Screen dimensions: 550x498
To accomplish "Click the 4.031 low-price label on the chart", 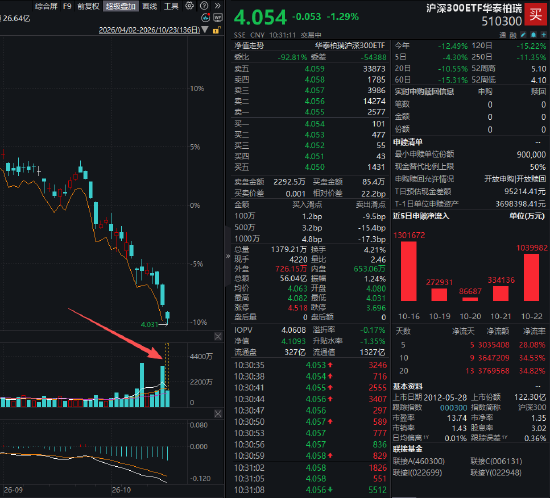I will coord(149,325).
